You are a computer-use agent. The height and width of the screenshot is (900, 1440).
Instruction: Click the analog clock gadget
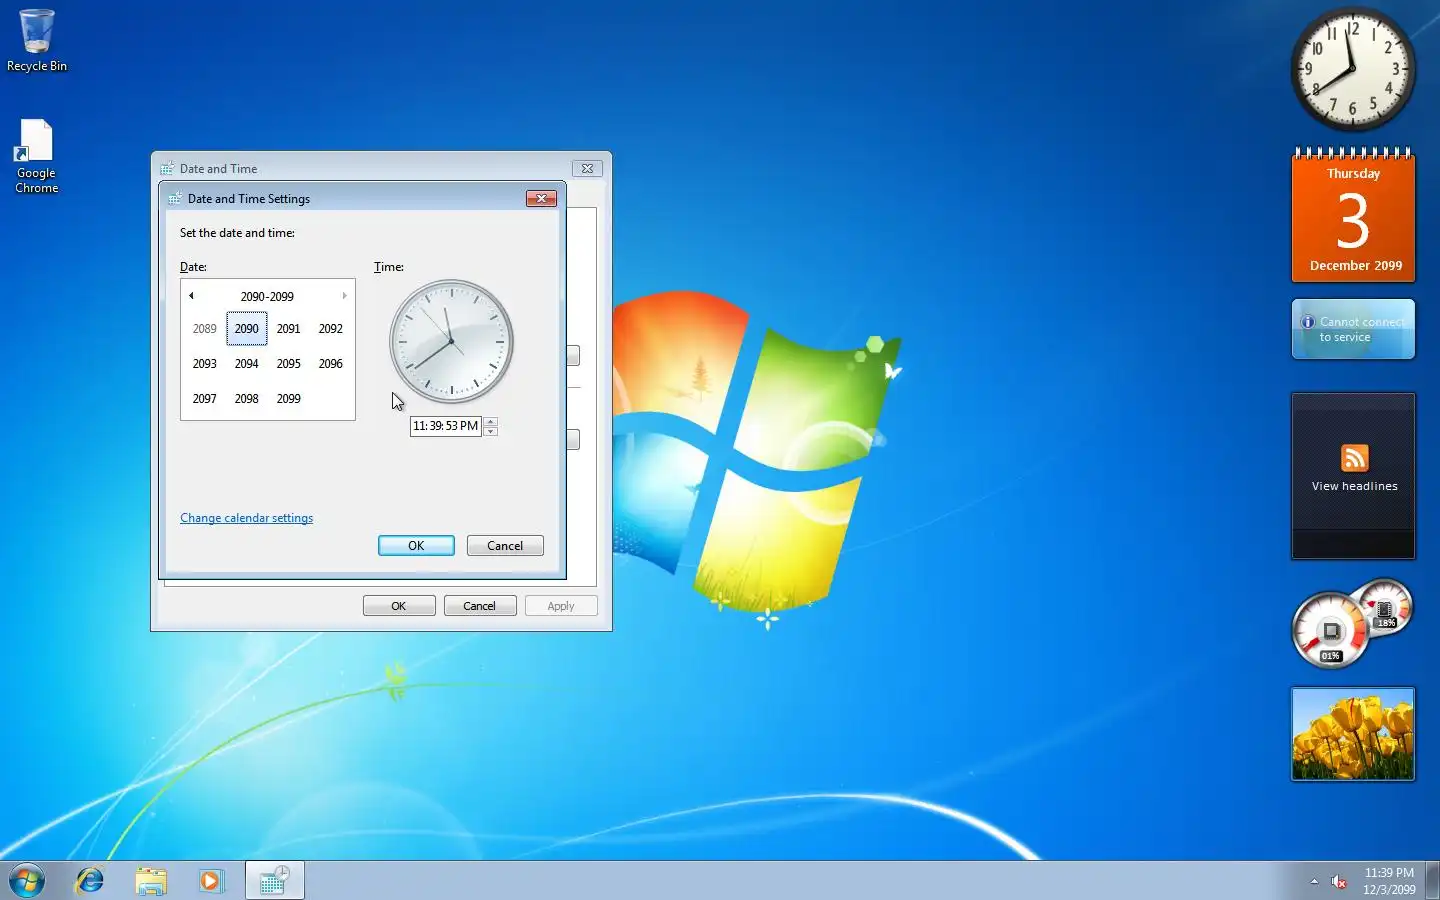(x=1352, y=69)
